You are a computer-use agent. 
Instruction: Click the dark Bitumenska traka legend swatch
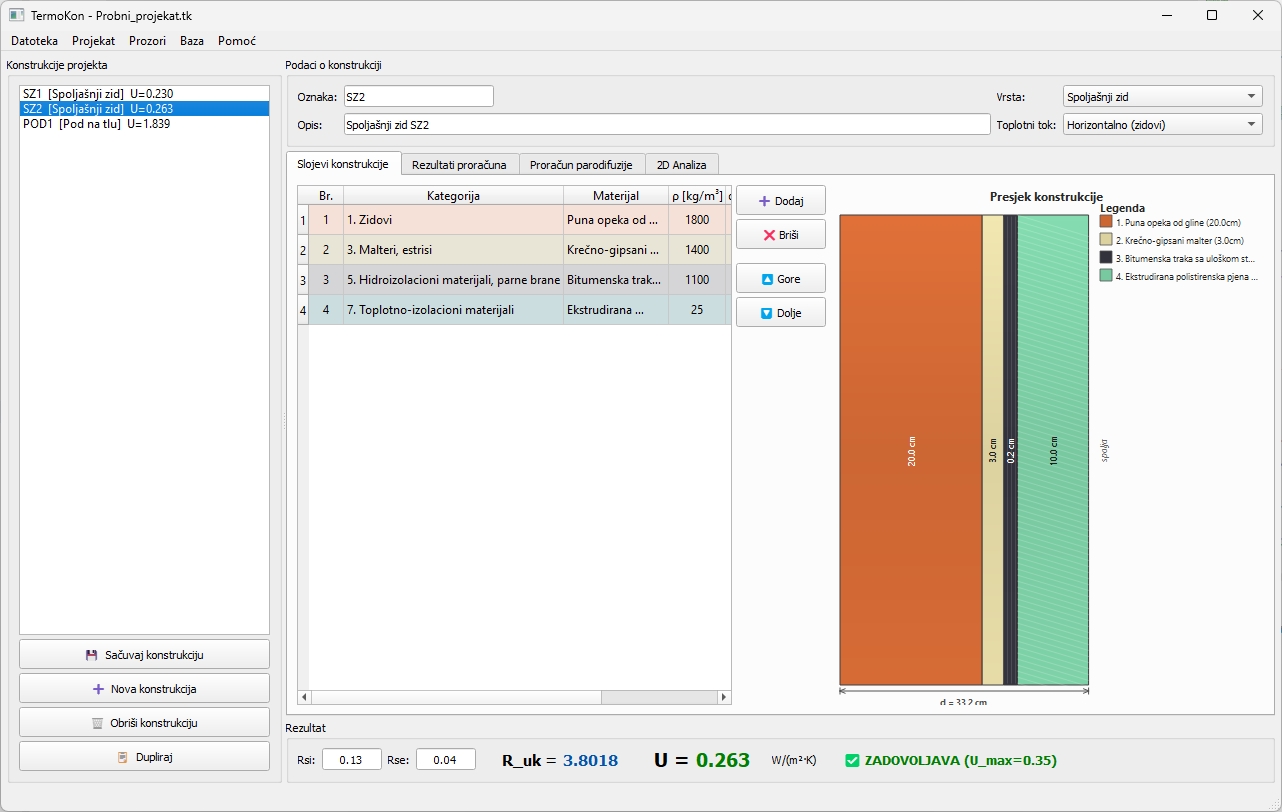[1106, 257]
